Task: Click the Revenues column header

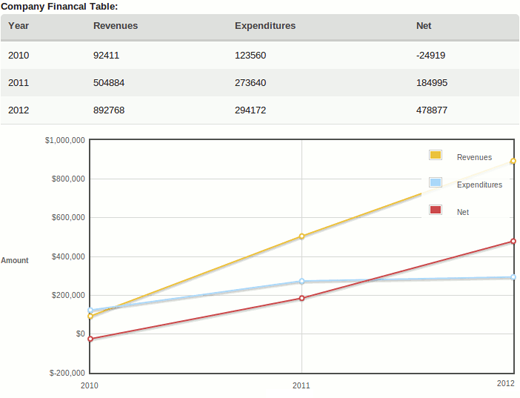Action: click(x=115, y=26)
